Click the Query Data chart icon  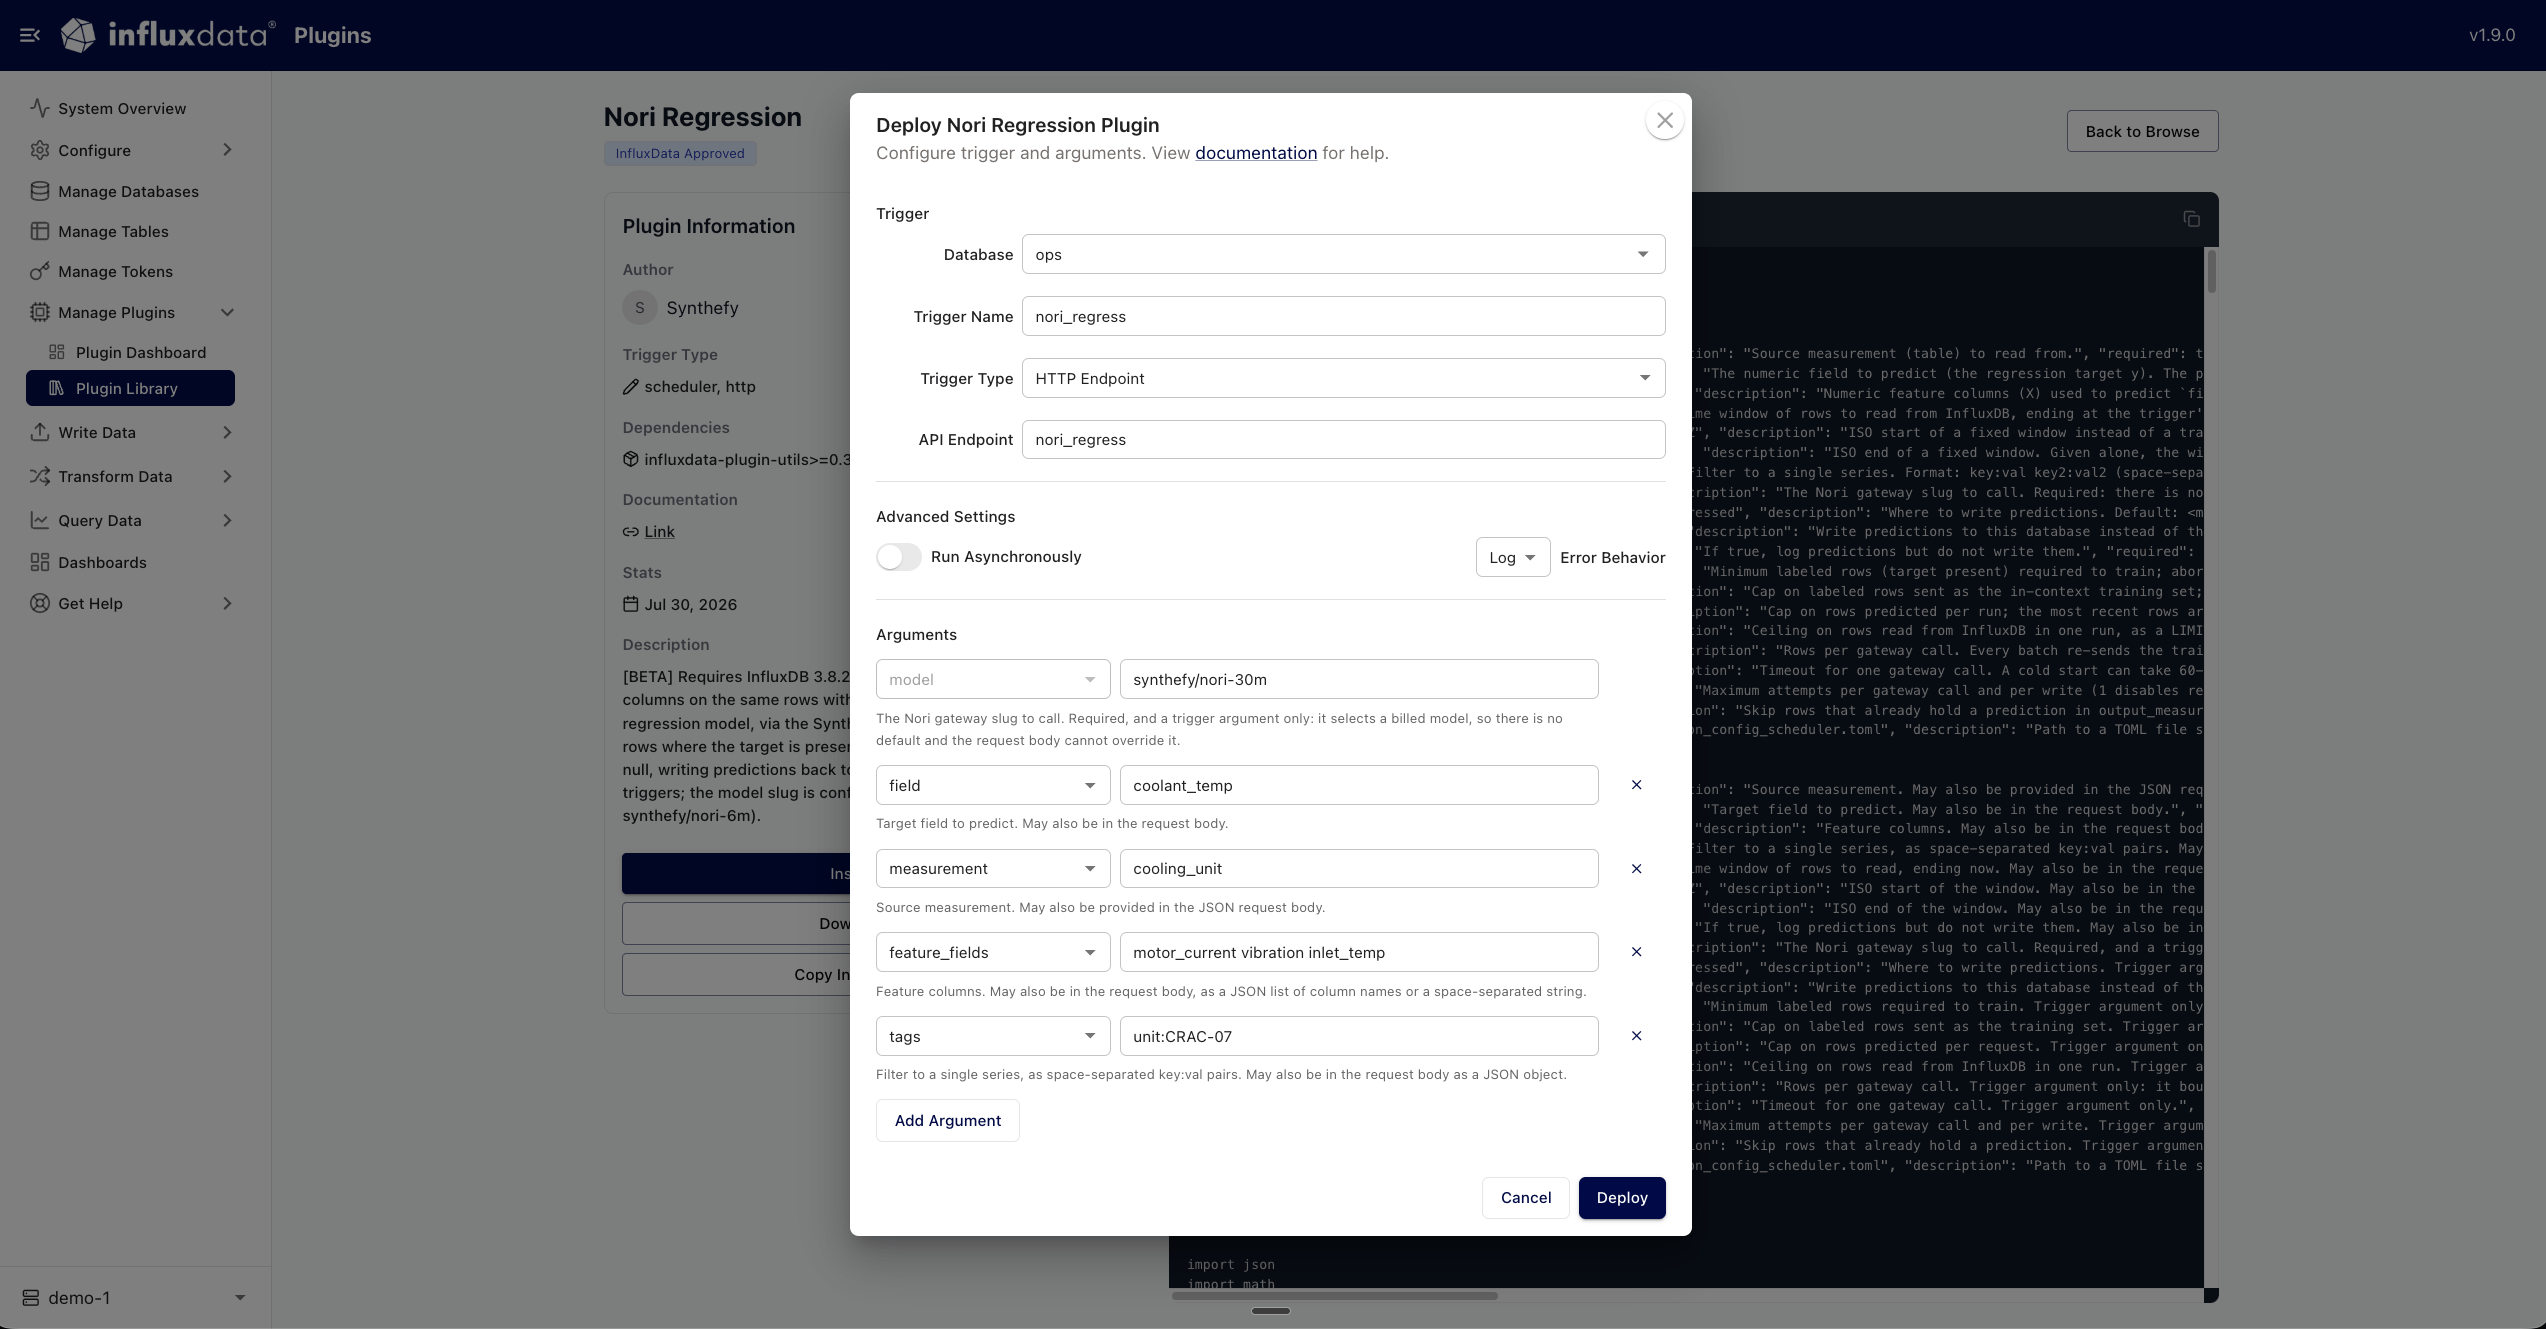click(x=40, y=520)
